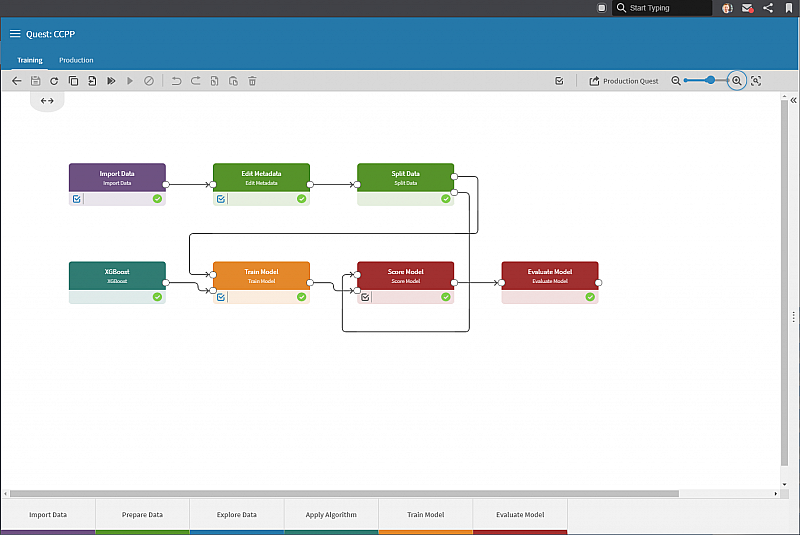Viewport: 800px width, 535px height.
Task: Toggle the checkbox on the Edit Metadata node
Action: pos(221,199)
